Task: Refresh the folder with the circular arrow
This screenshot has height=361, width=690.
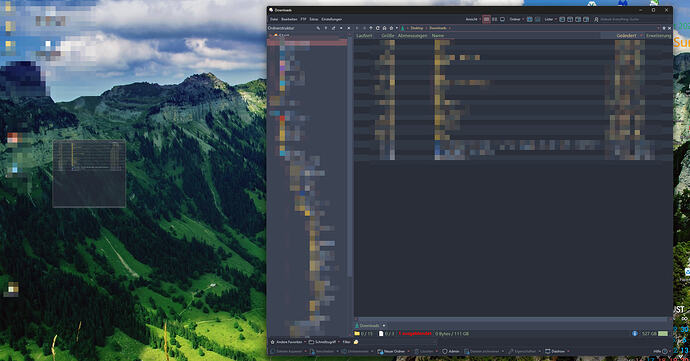Action: (x=378, y=28)
